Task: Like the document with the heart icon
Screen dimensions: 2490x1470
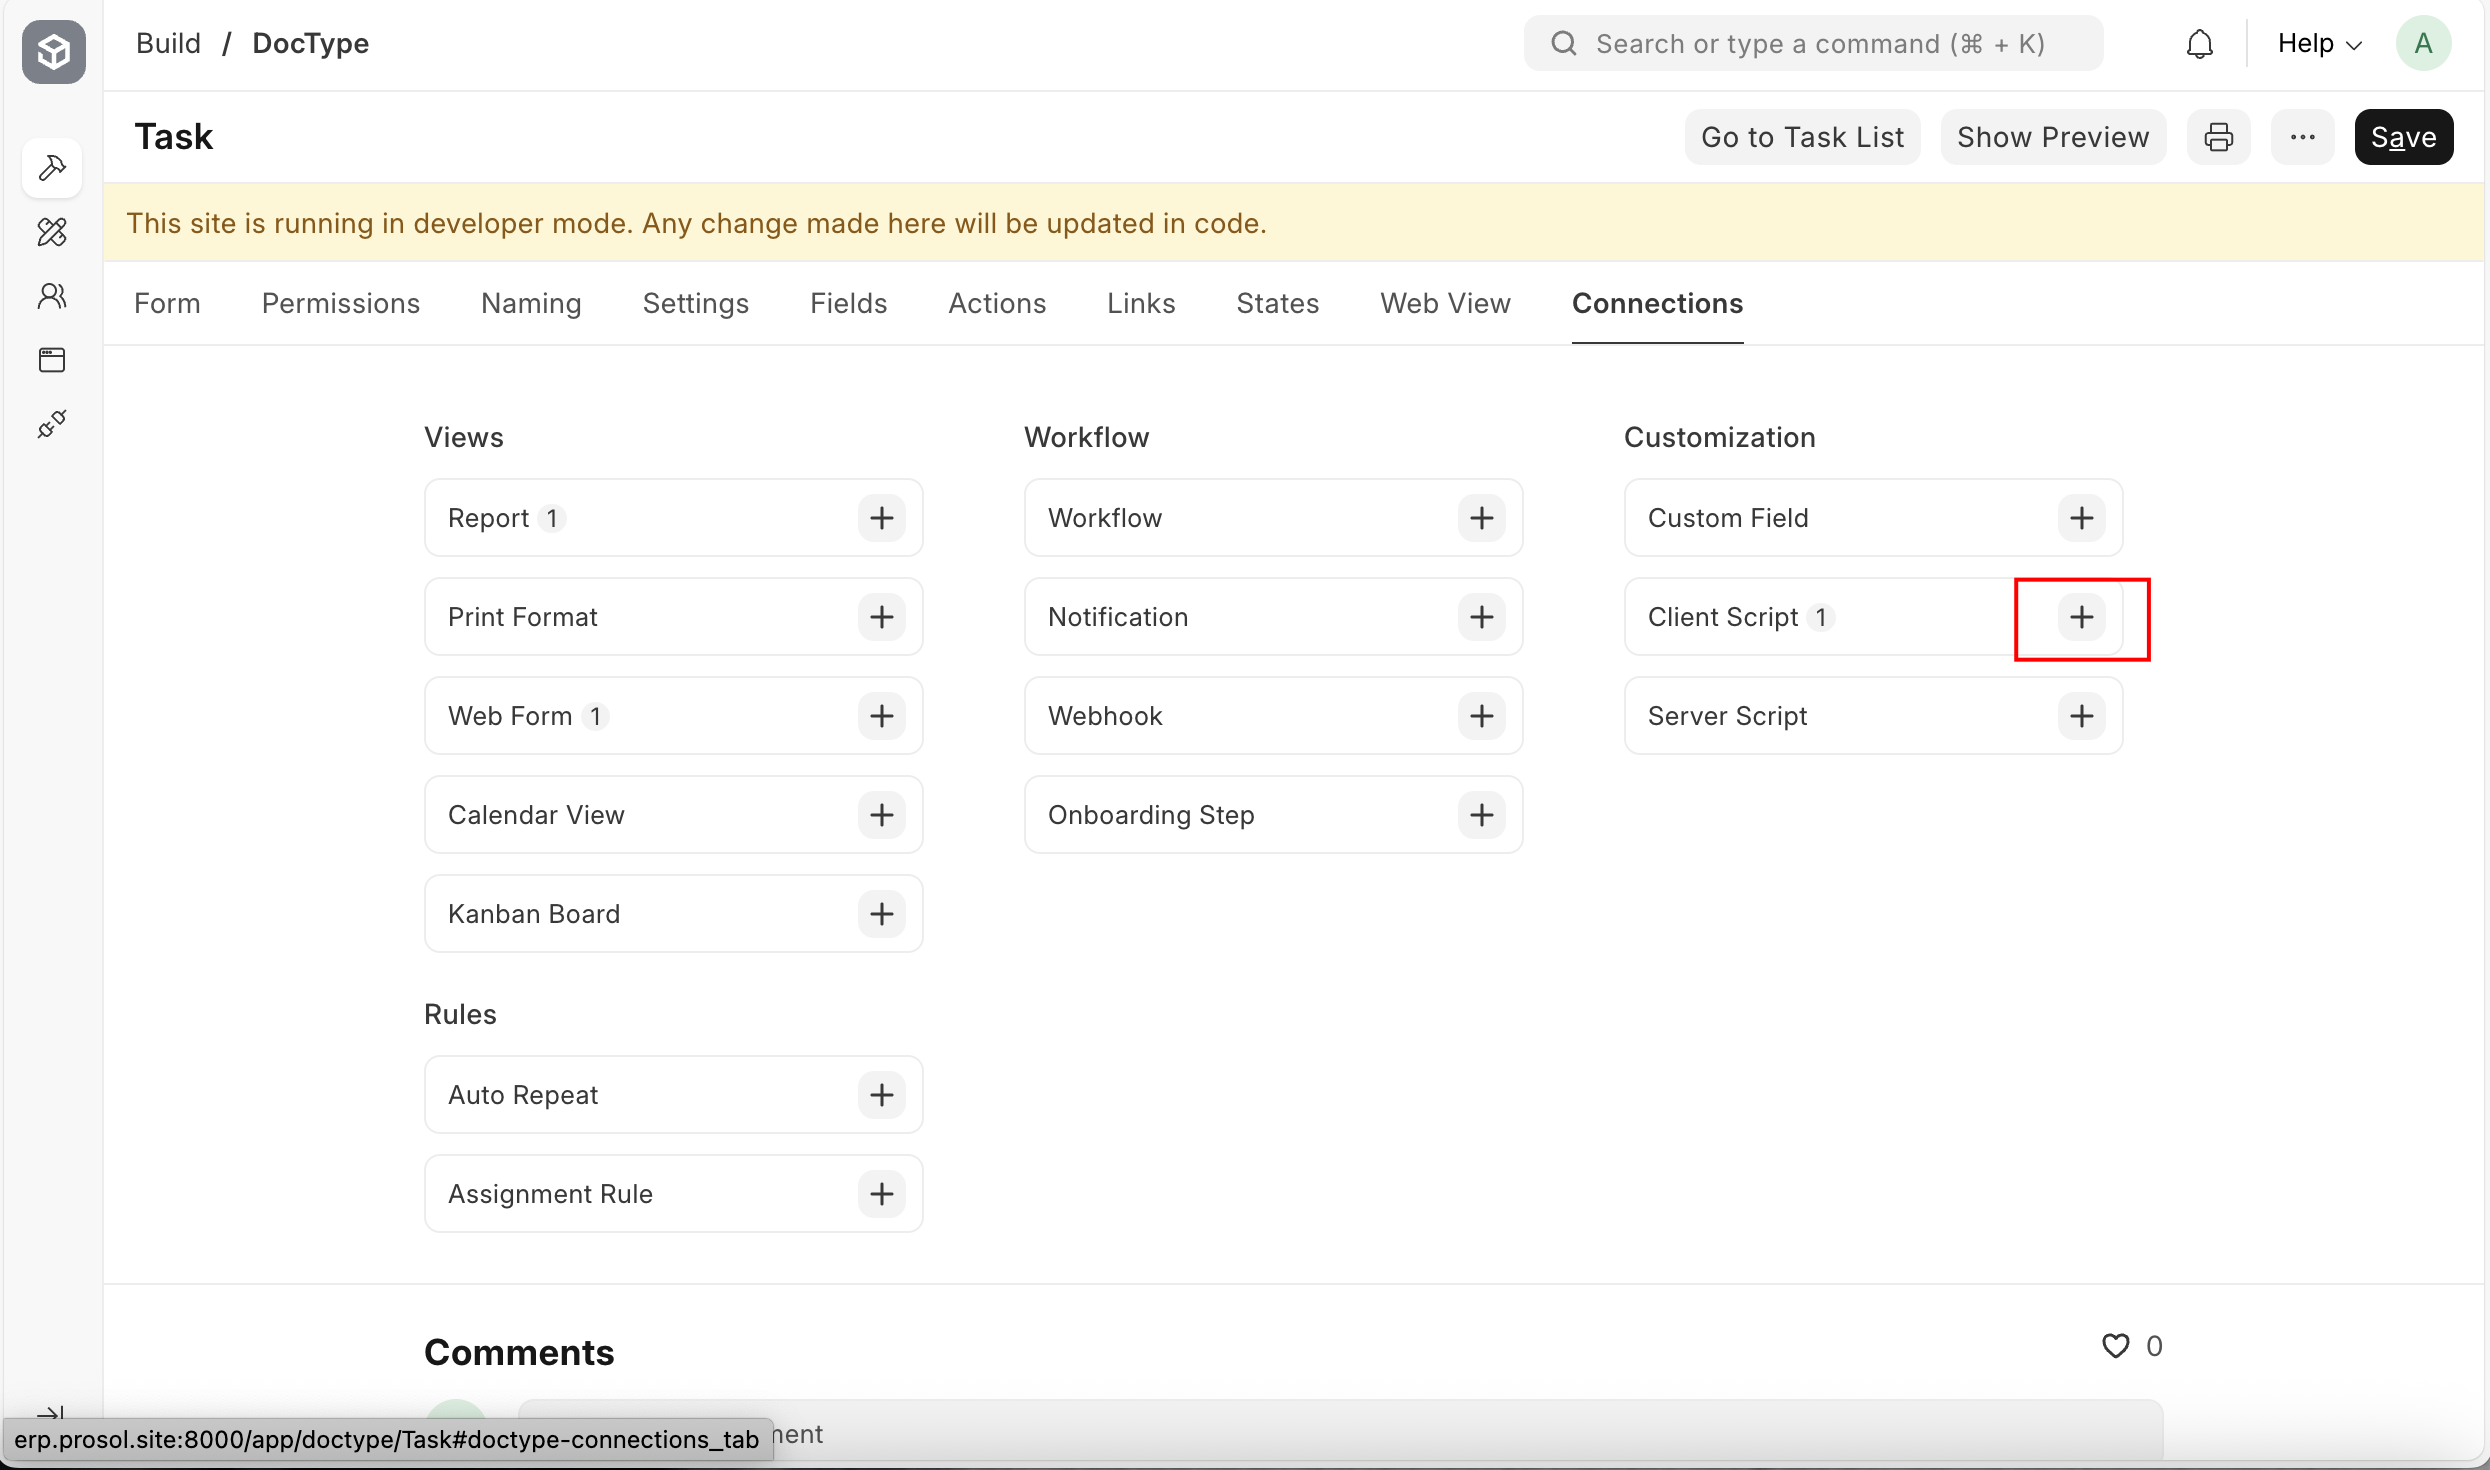Action: click(2115, 1346)
